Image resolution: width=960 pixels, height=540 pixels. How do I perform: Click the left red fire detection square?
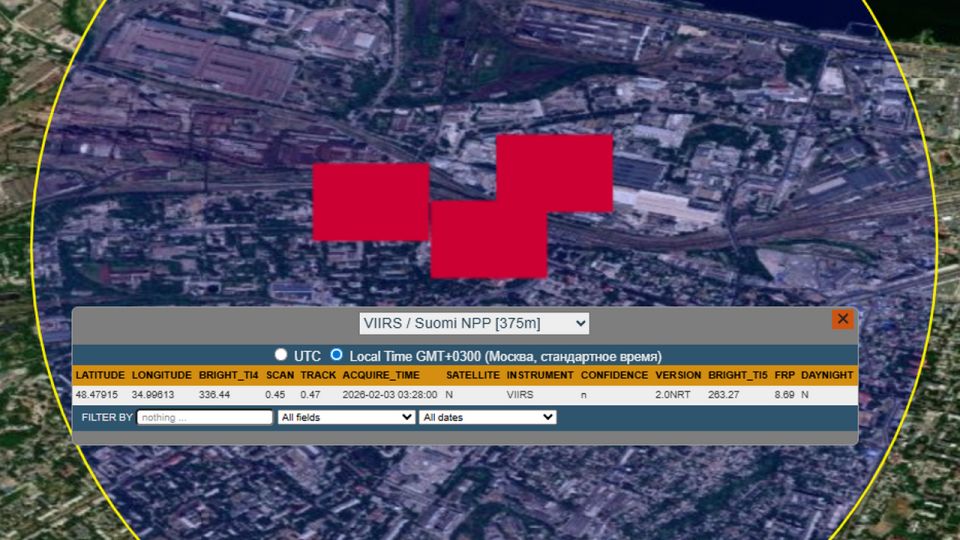pyautogui.click(x=370, y=202)
